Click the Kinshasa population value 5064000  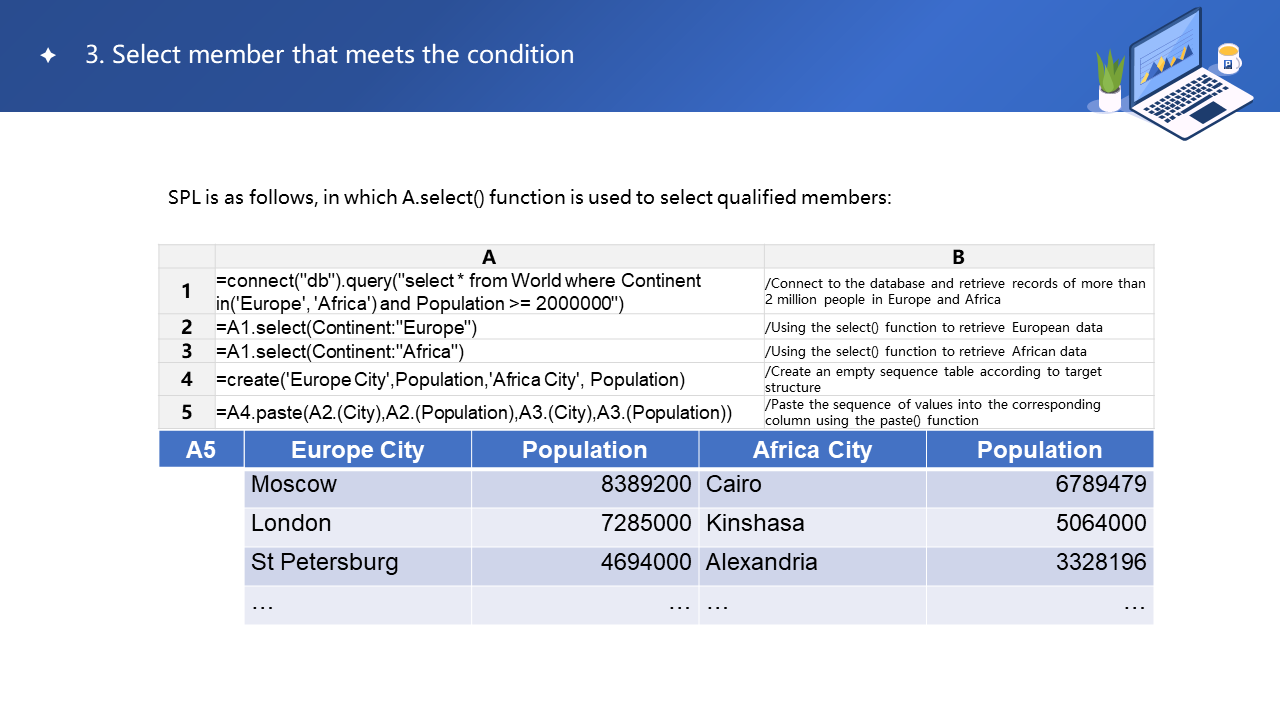[x=1040, y=524]
